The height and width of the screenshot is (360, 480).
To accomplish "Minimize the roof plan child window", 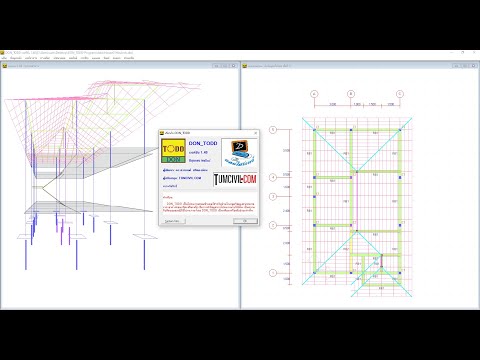I will 456,66.
